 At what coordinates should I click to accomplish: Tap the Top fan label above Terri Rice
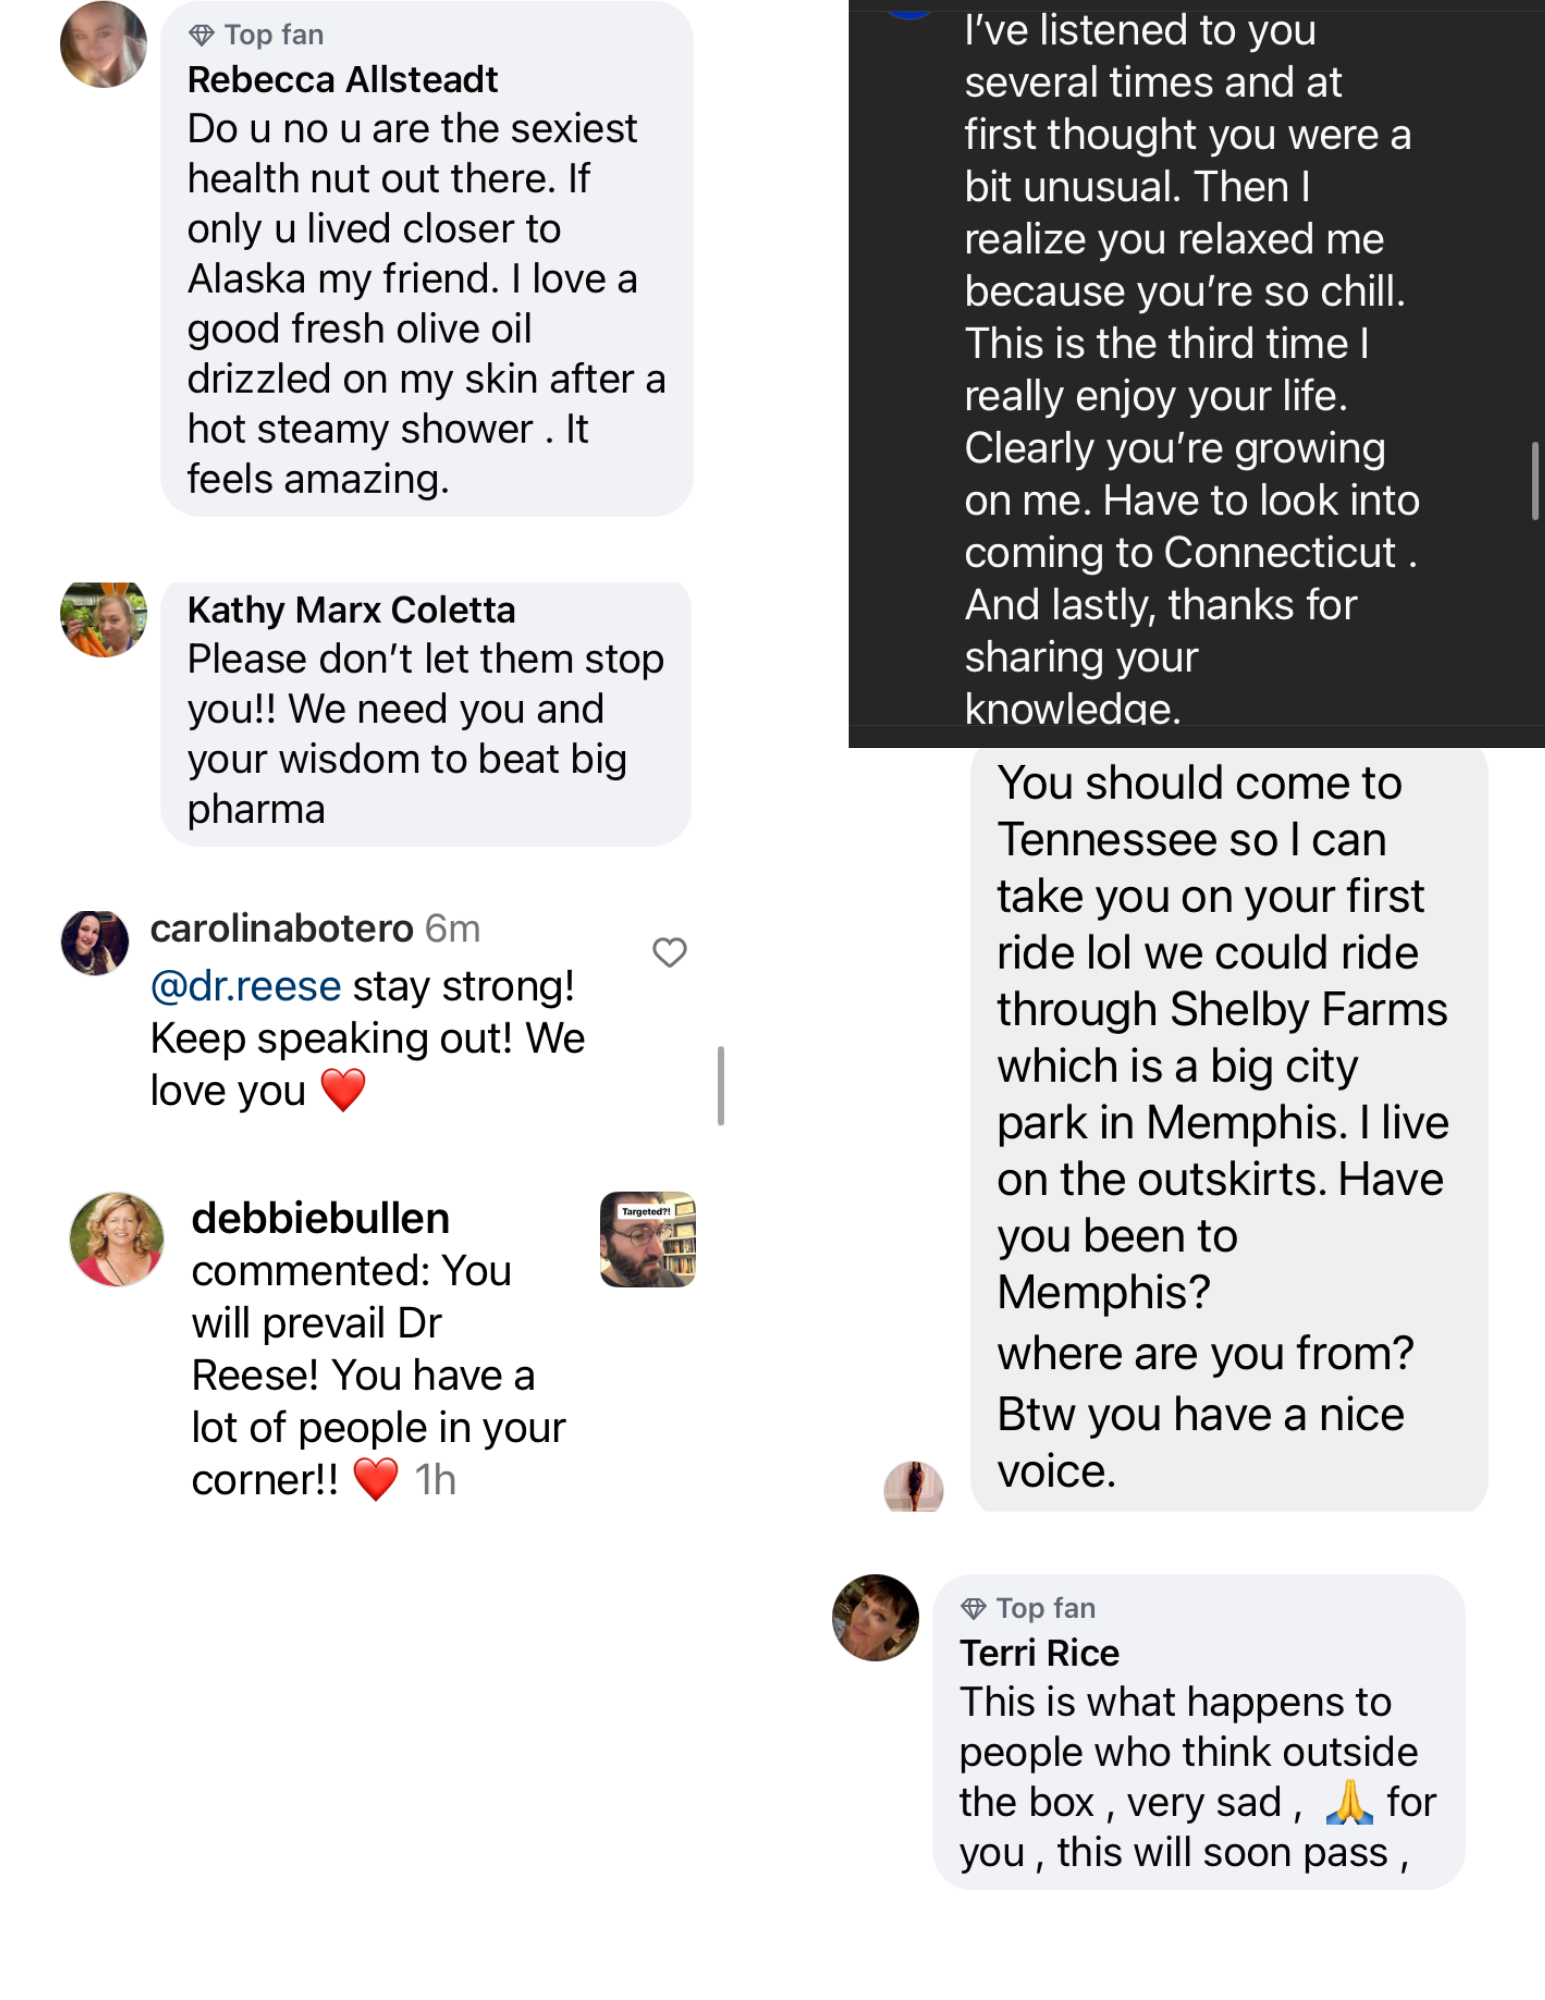[x=1045, y=1608]
